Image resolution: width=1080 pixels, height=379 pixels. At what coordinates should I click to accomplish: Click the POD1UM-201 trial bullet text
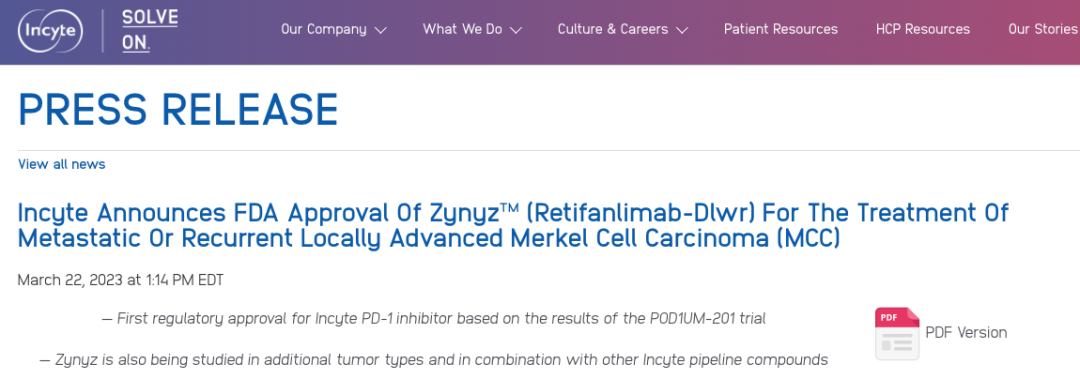(x=433, y=319)
